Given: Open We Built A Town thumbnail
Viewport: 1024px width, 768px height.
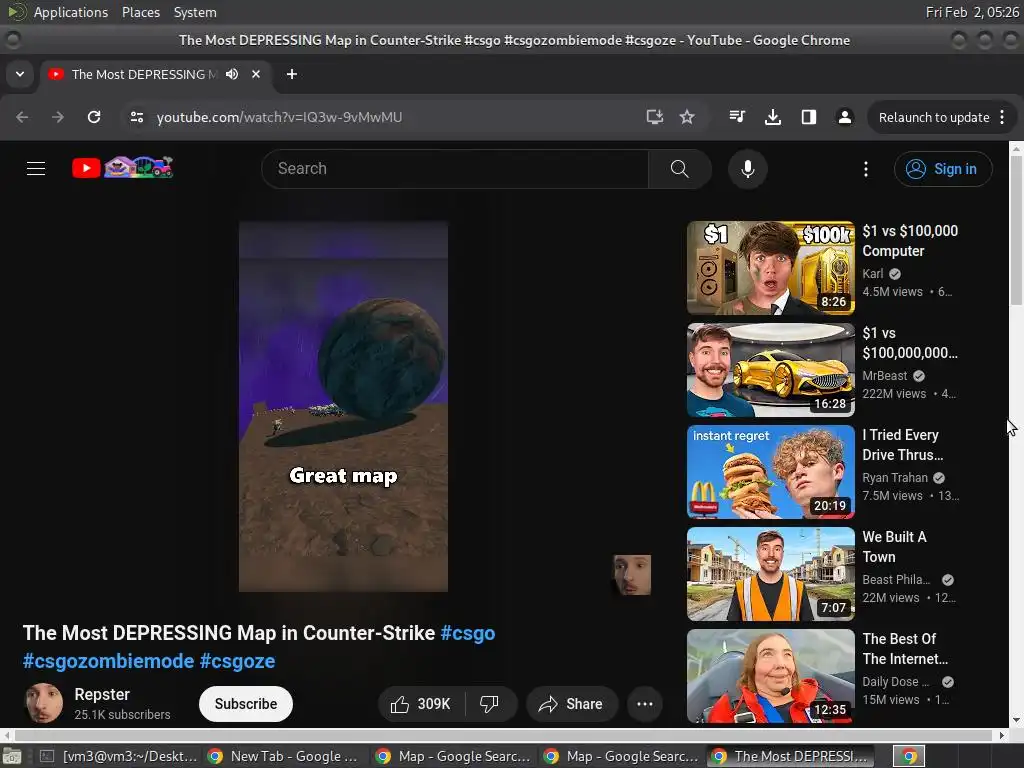Looking at the screenshot, I should [771, 574].
